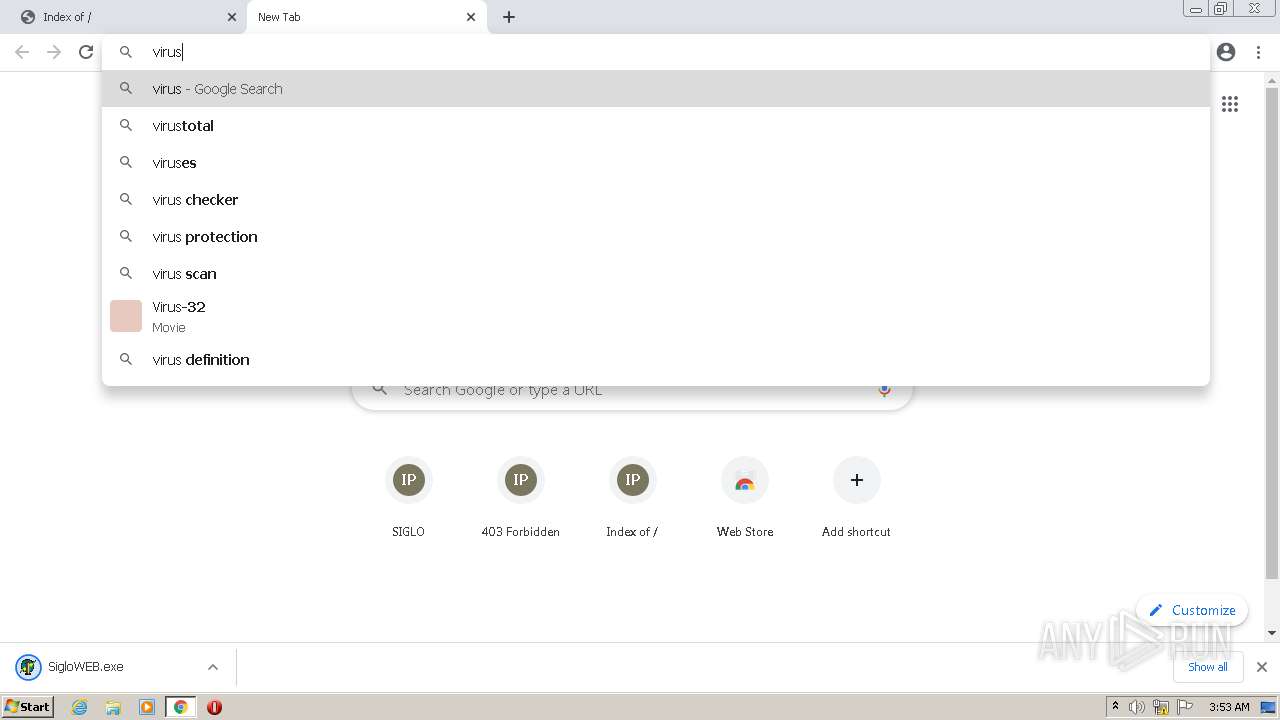Go back to previous page
This screenshot has width=1280, height=720.
tap(22, 52)
